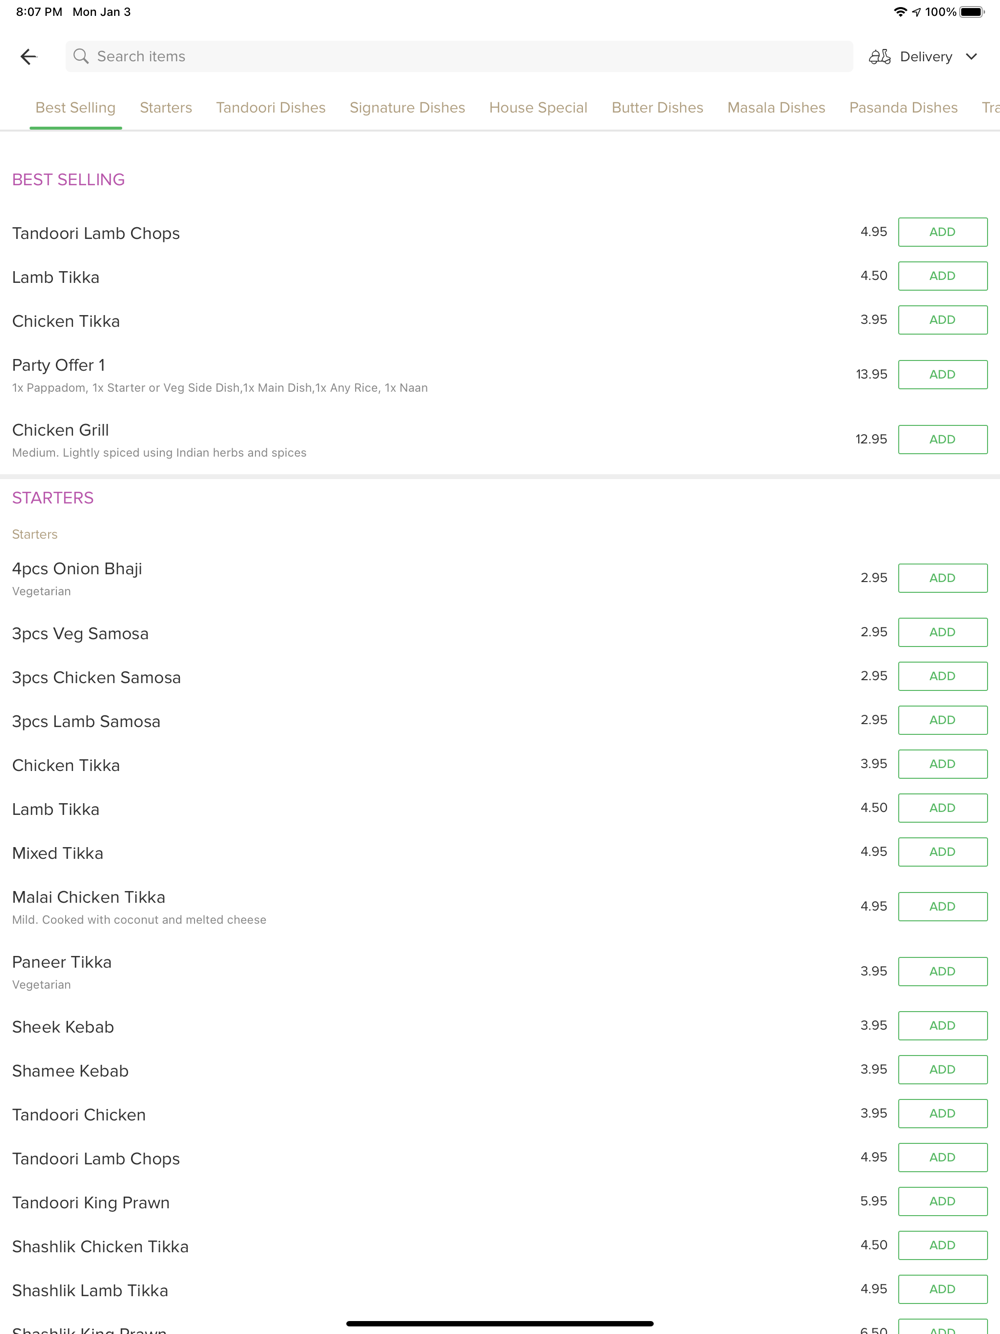Tap the delivery scooter icon

(880, 57)
